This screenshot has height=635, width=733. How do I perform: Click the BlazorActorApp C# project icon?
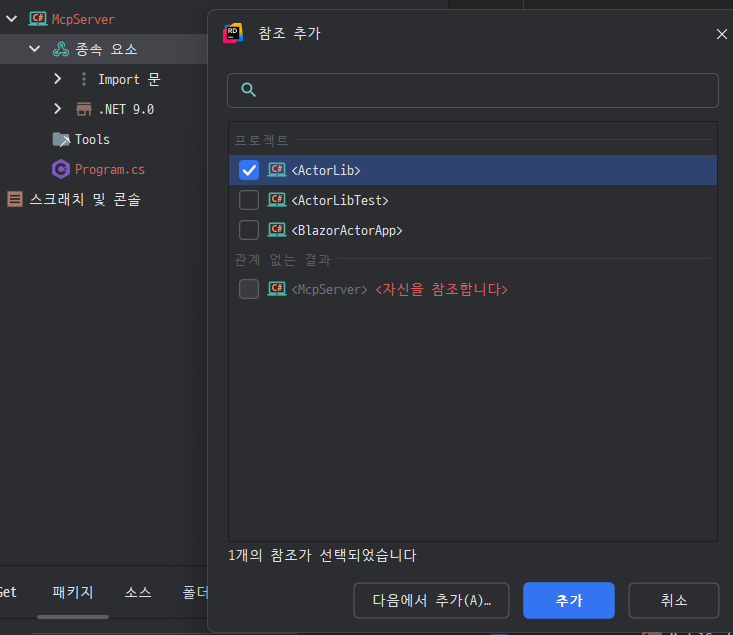[x=277, y=230]
